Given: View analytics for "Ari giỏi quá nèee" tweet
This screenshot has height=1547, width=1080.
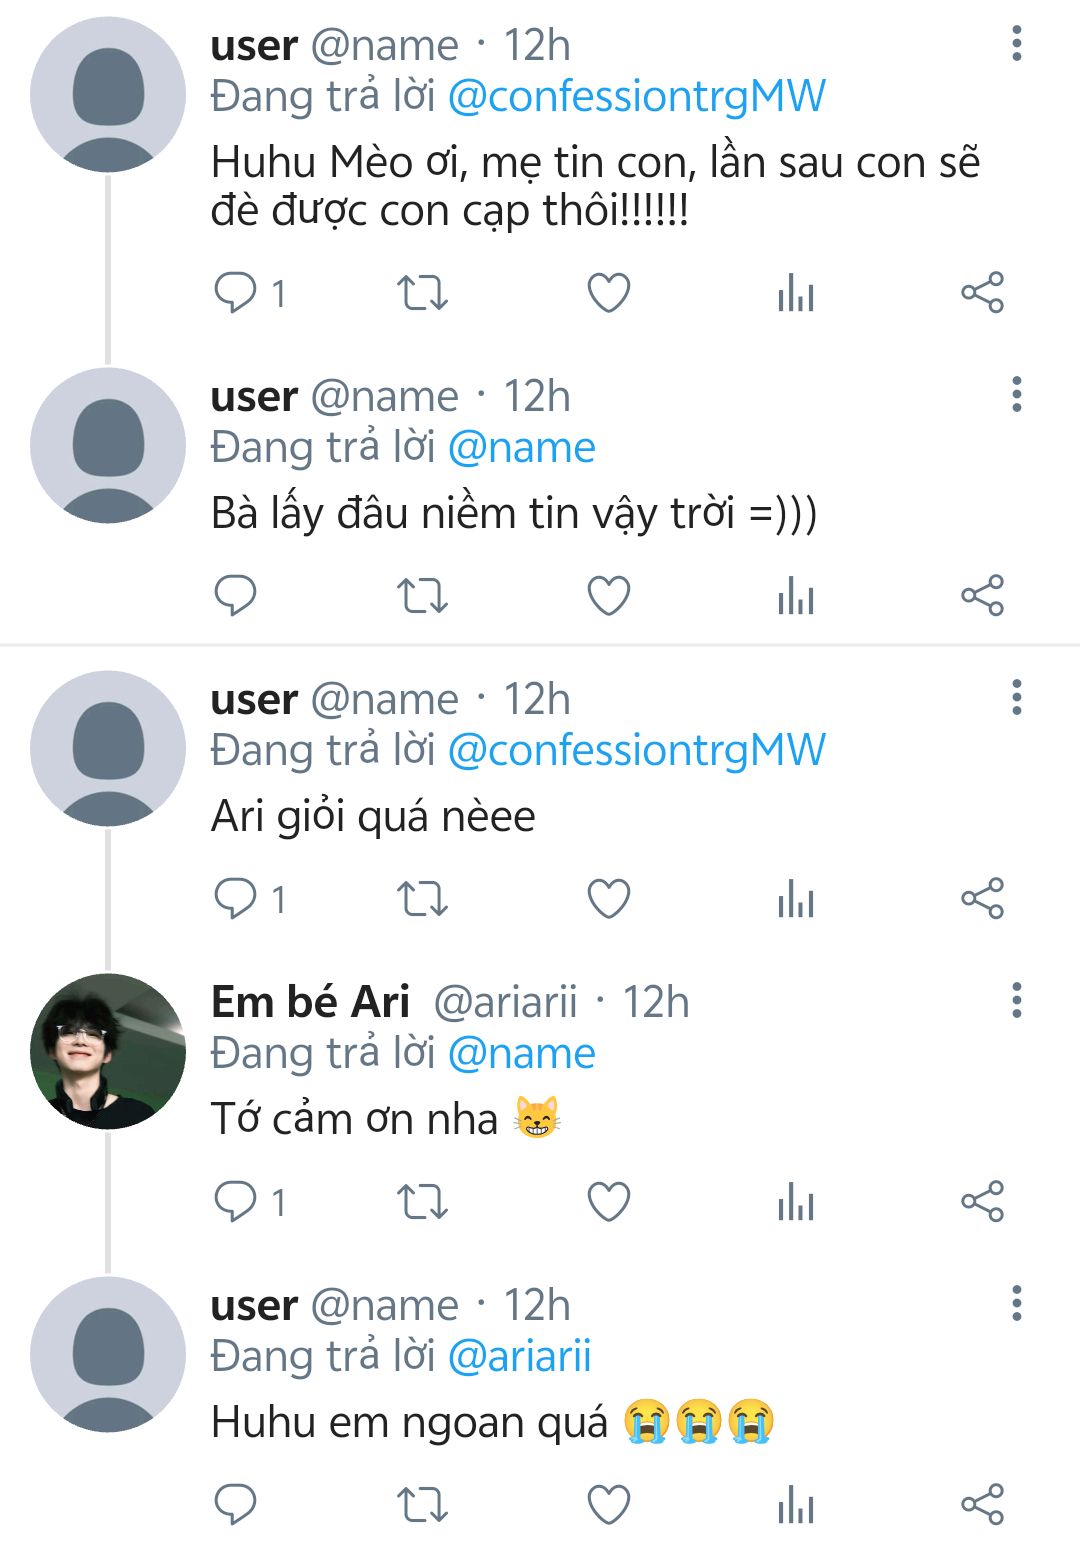Looking at the screenshot, I should [796, 899].
